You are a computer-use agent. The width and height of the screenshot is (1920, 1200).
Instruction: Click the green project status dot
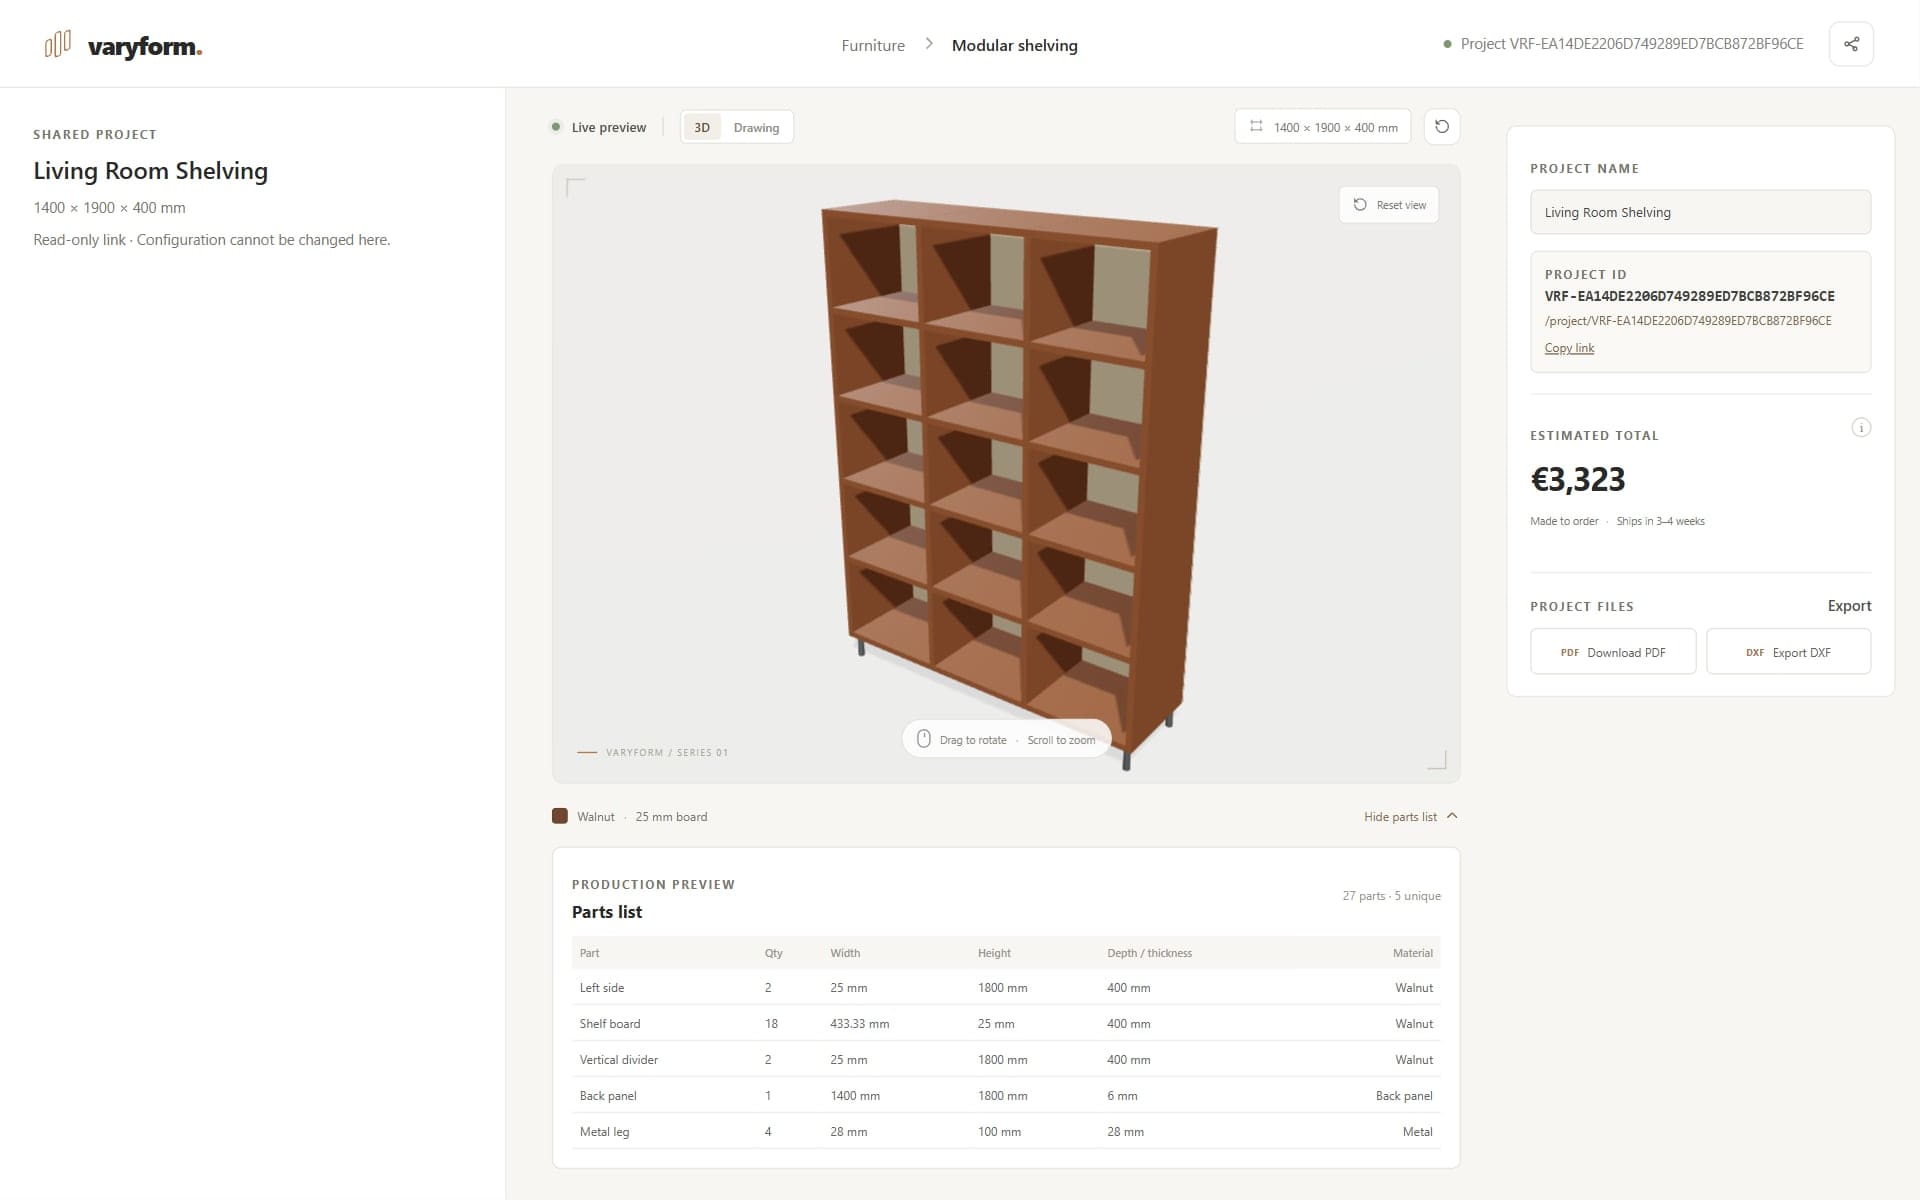point(1447,44)
